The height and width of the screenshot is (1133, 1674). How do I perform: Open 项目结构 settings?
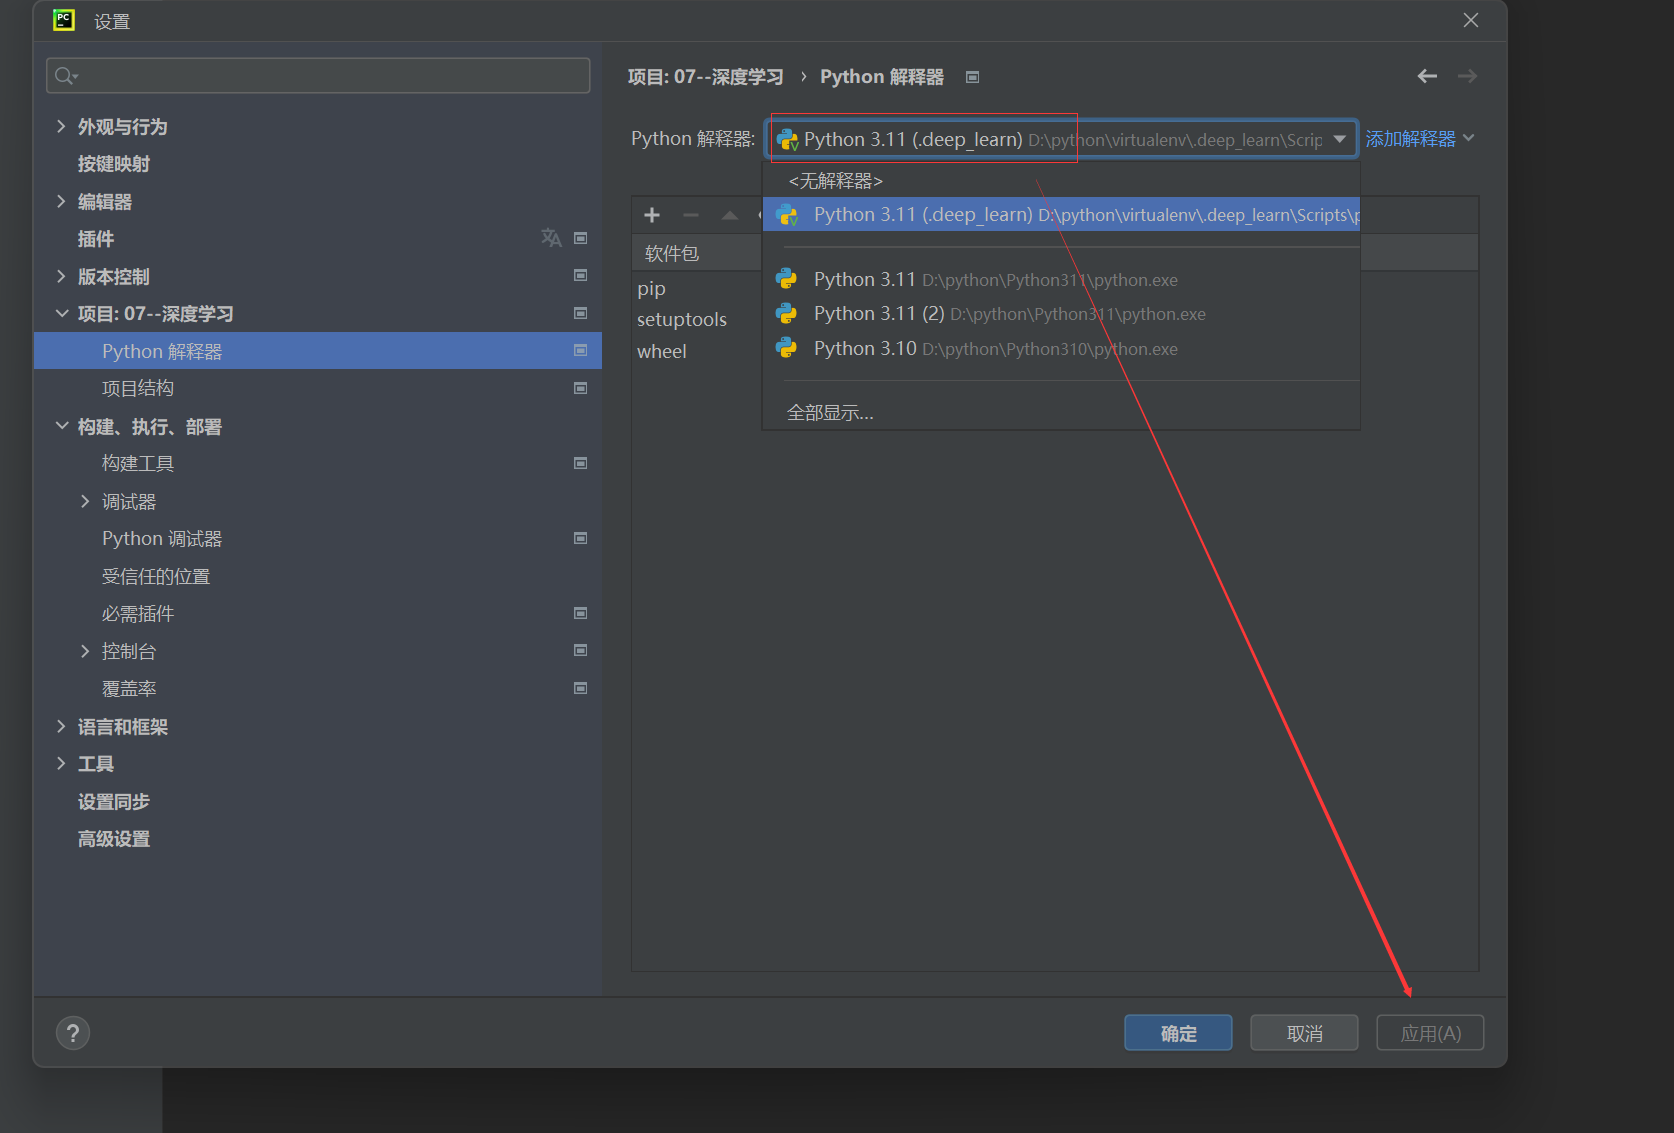click(x=138, y=388)
